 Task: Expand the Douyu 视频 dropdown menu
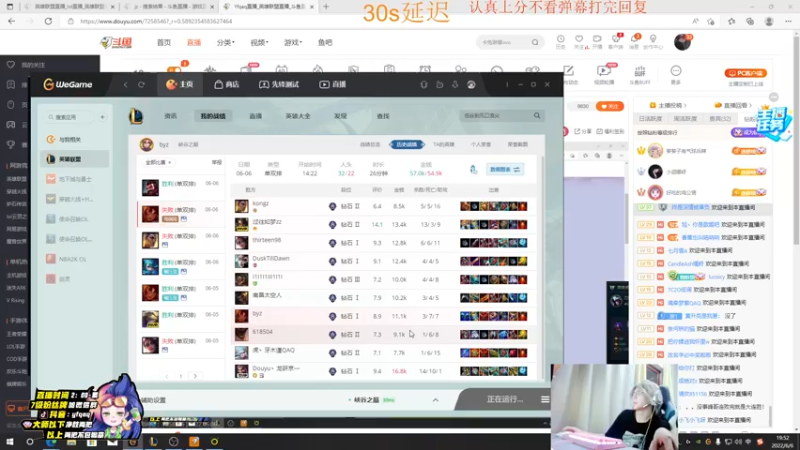click(x=259, y=42)
